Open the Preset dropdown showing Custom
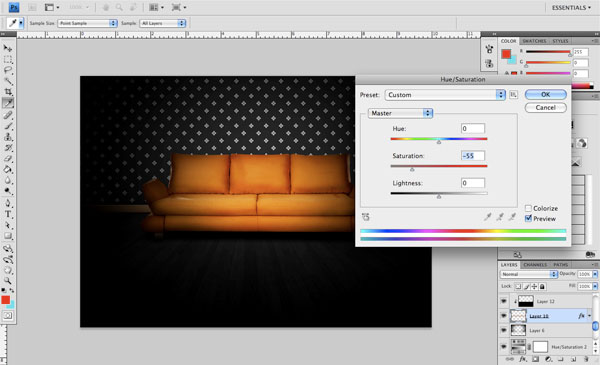 click(x=445, y=95)
